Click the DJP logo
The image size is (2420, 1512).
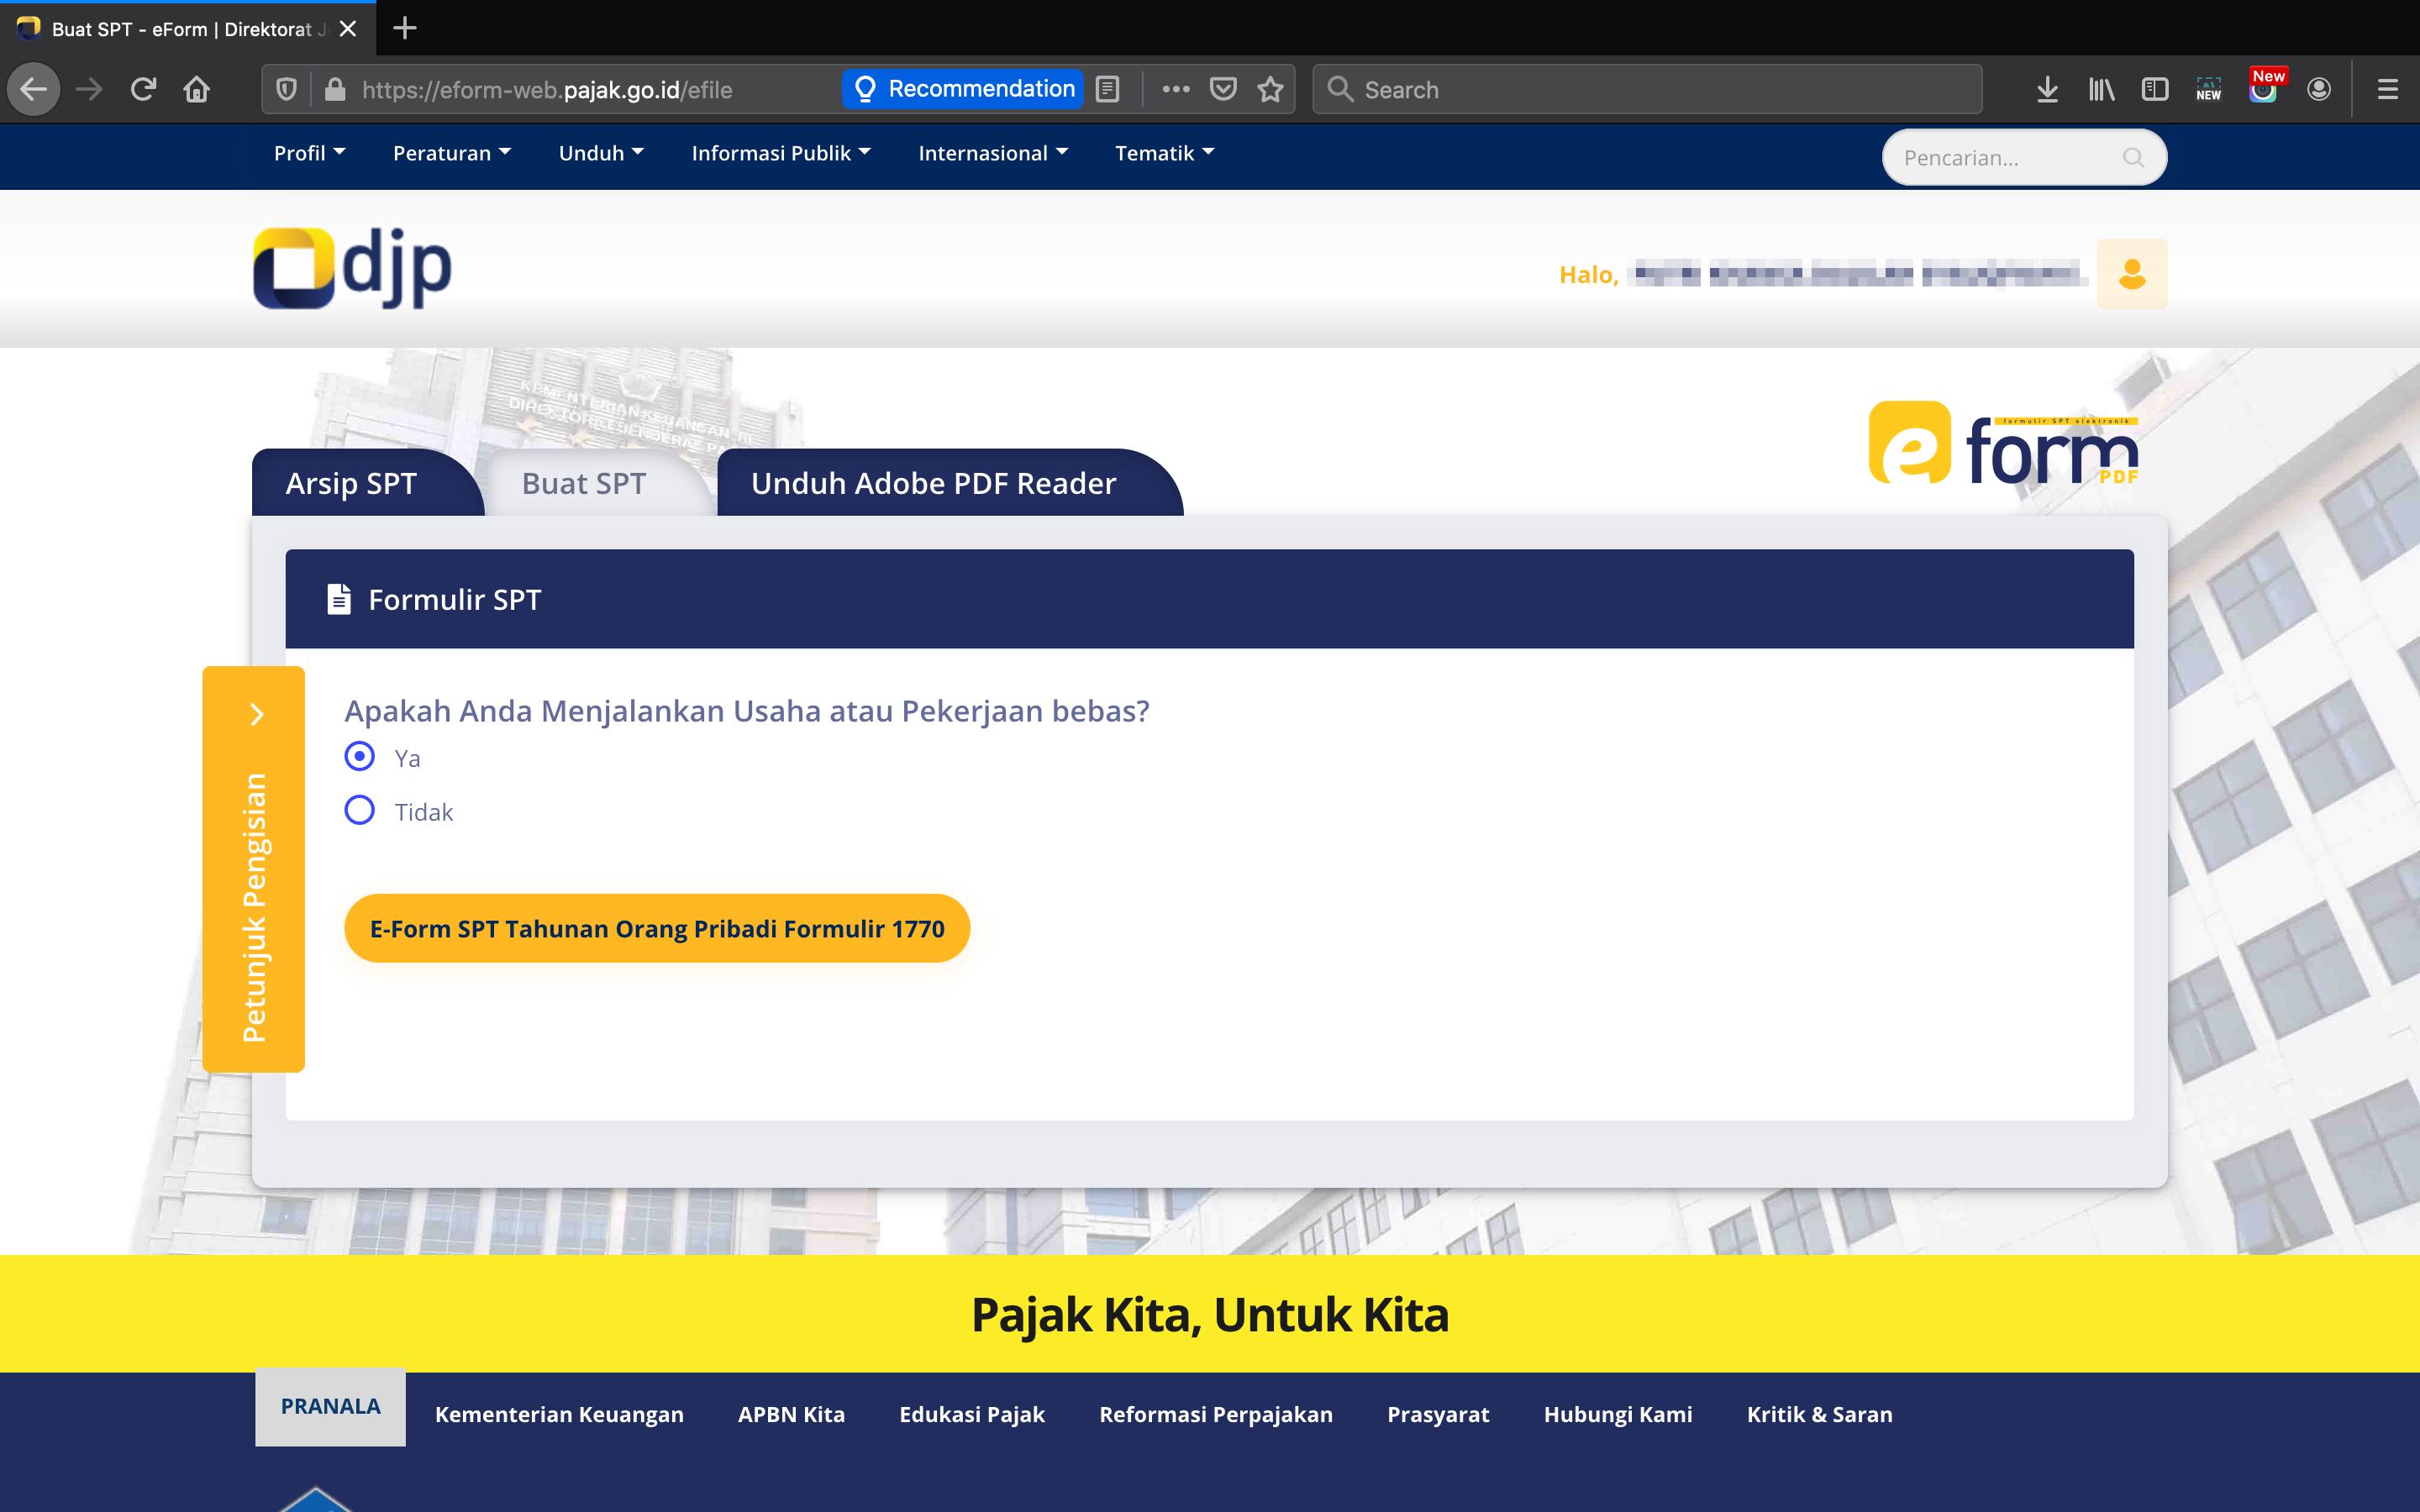(x=352, y=268)
